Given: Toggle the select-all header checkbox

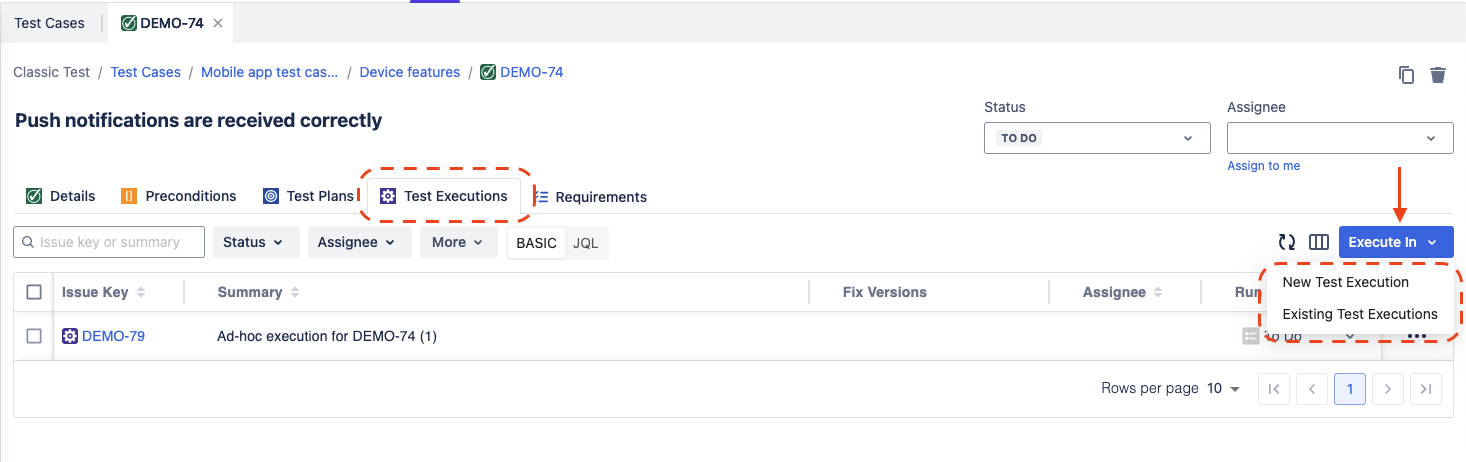Looking at the screenshot, I should (x=34, y=292).
